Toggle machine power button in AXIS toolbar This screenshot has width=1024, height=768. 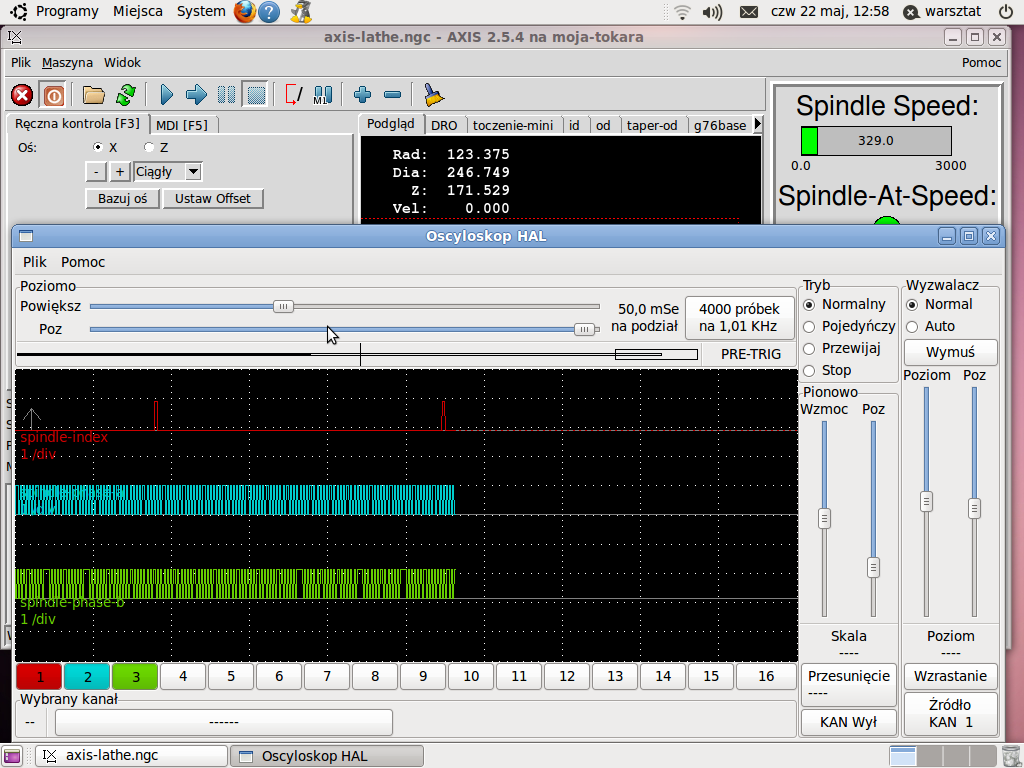pyautogui.click(x=54, y=95)
